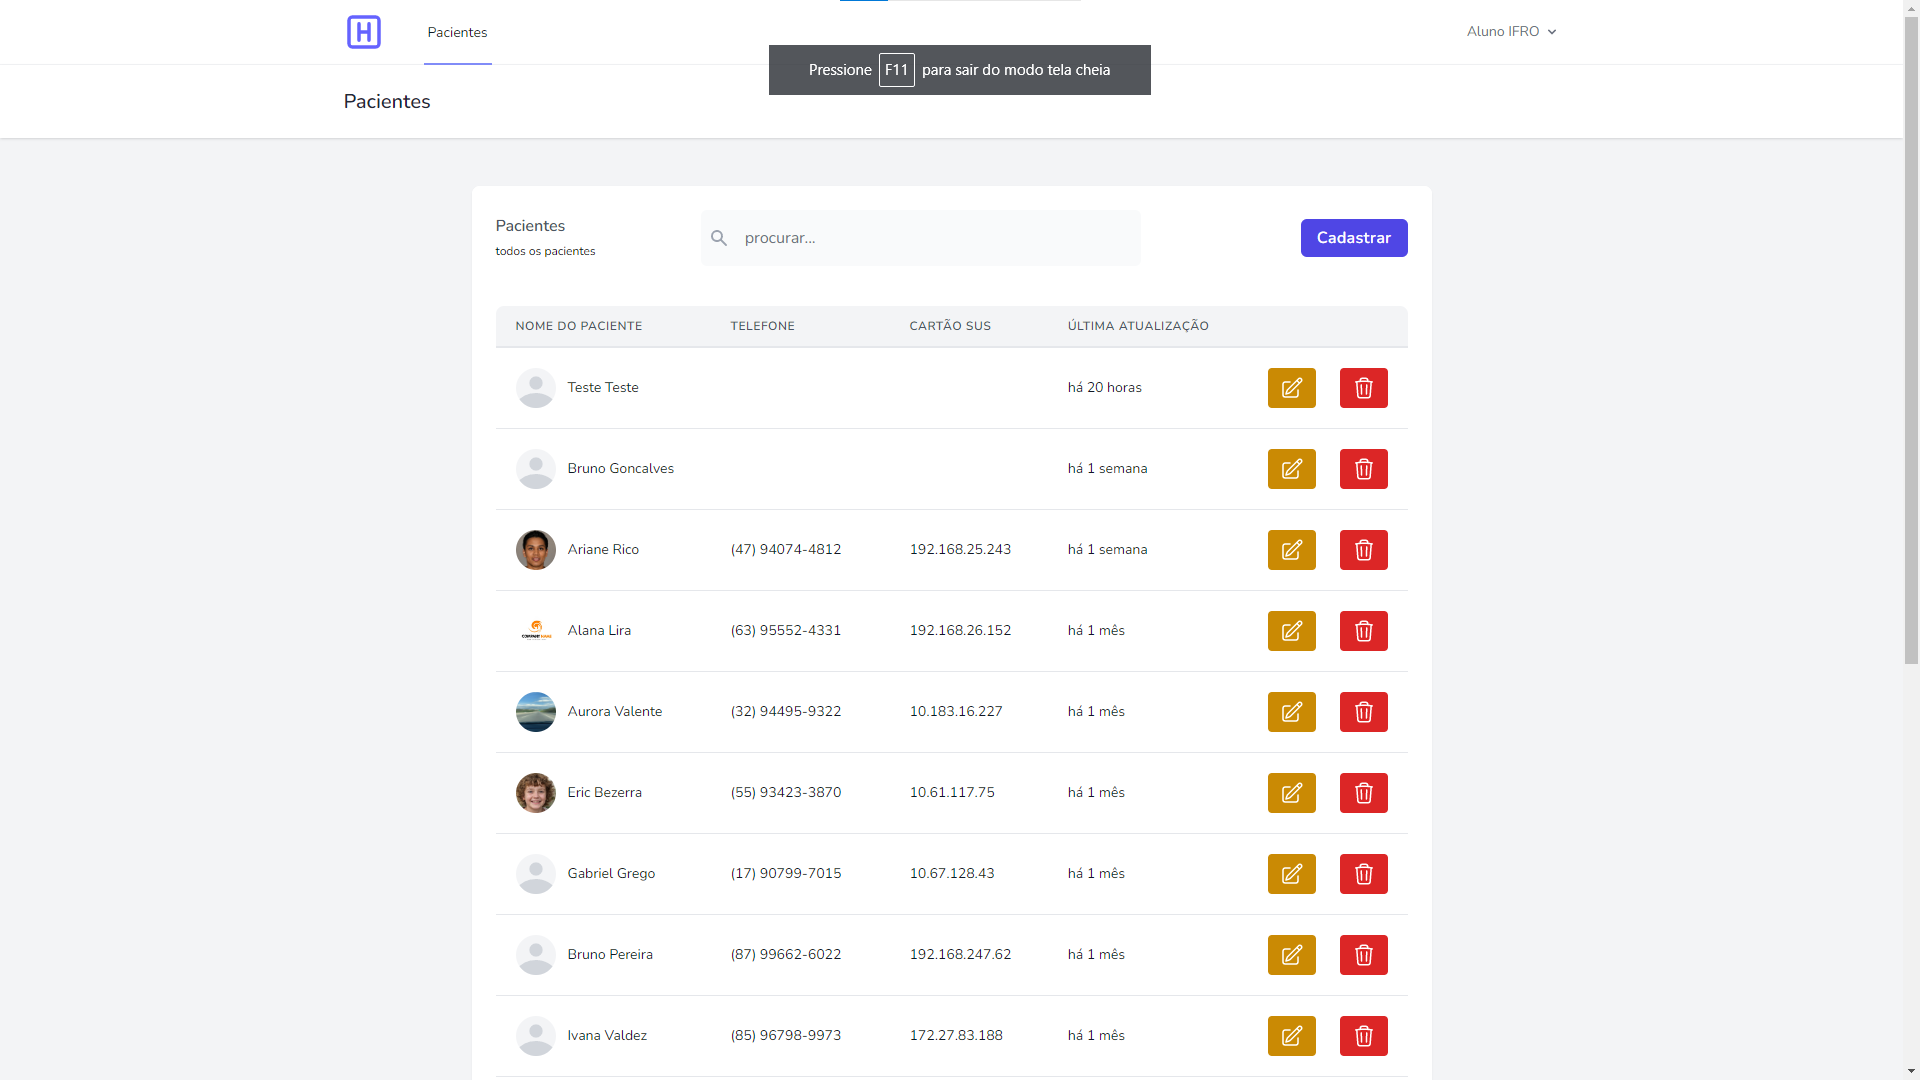Open the Pacientes navigation tab
1920x1080 pixels.
point(457,32)
